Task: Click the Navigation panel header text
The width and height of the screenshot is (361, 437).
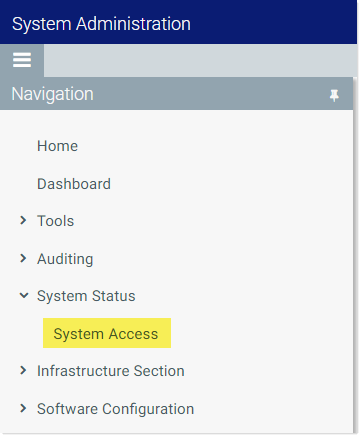Action: (x=52, y=94)
